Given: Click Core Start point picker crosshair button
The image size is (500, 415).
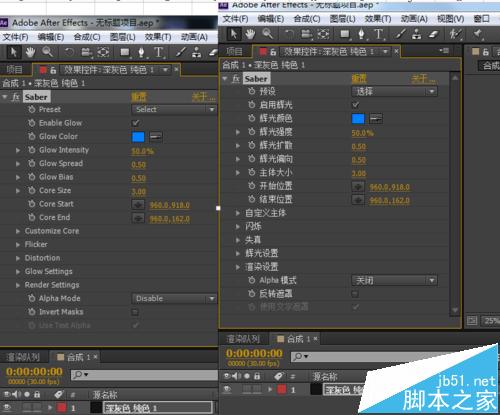Looking at the screenshot, I should tap(138, 204).
